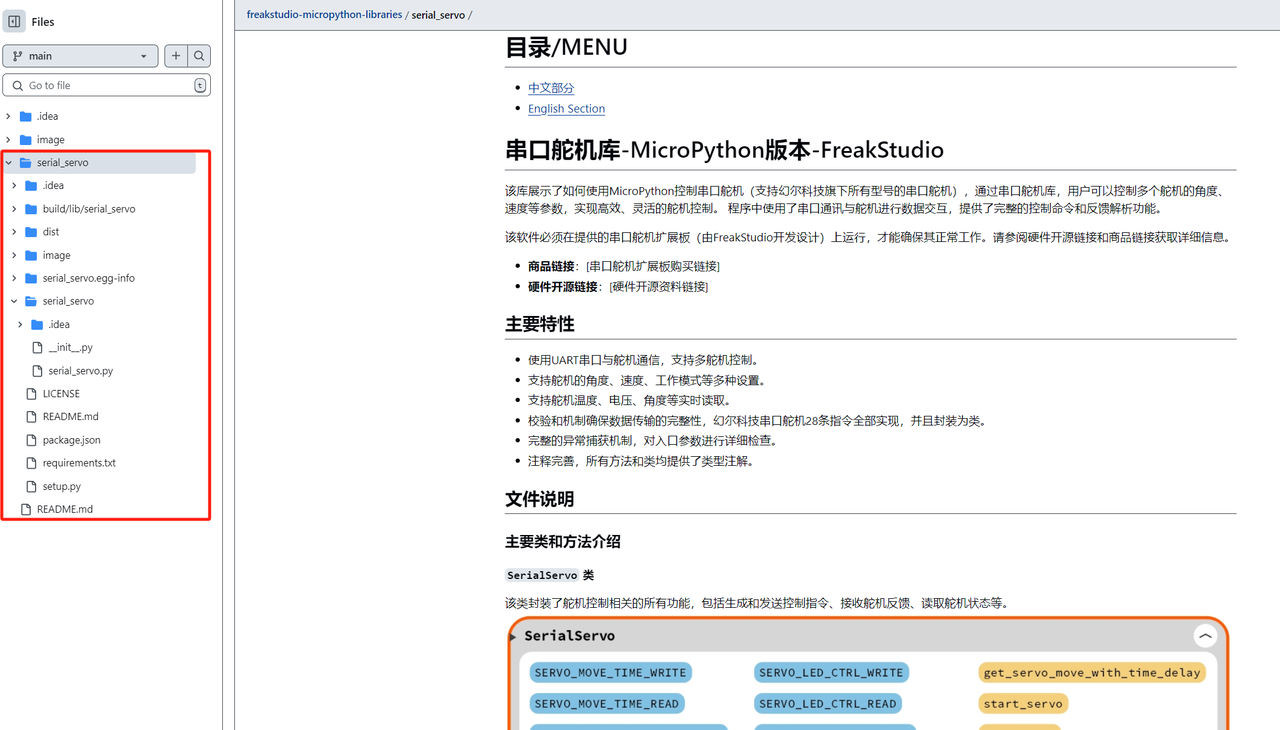Click the build/lib/serial_servo folder icon

pos(32,209)
